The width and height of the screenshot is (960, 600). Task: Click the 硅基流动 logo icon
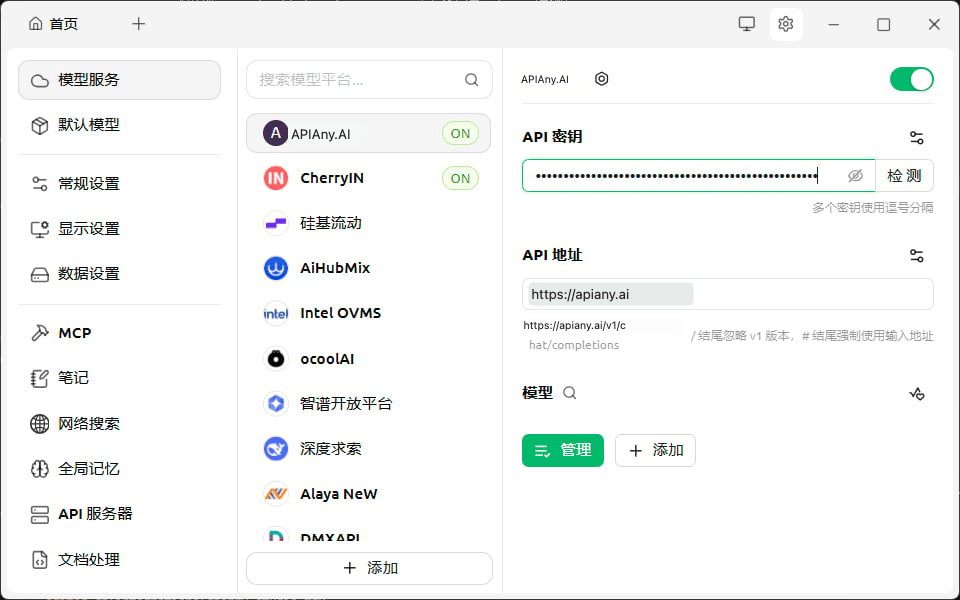276,223
